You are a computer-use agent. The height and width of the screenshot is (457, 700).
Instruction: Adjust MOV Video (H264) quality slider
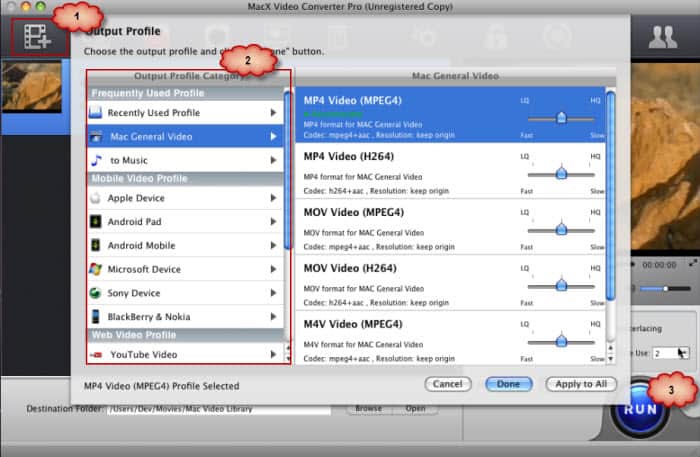point(561,286)
